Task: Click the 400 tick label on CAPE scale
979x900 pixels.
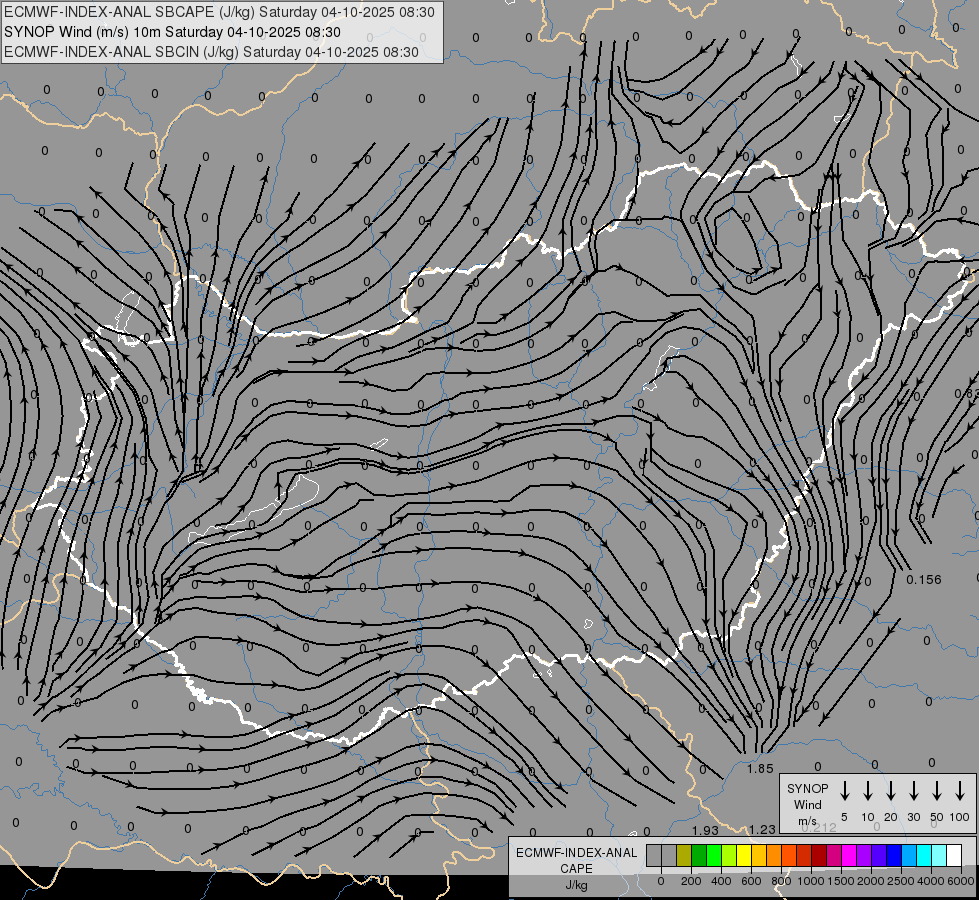Action: (721, 881)
